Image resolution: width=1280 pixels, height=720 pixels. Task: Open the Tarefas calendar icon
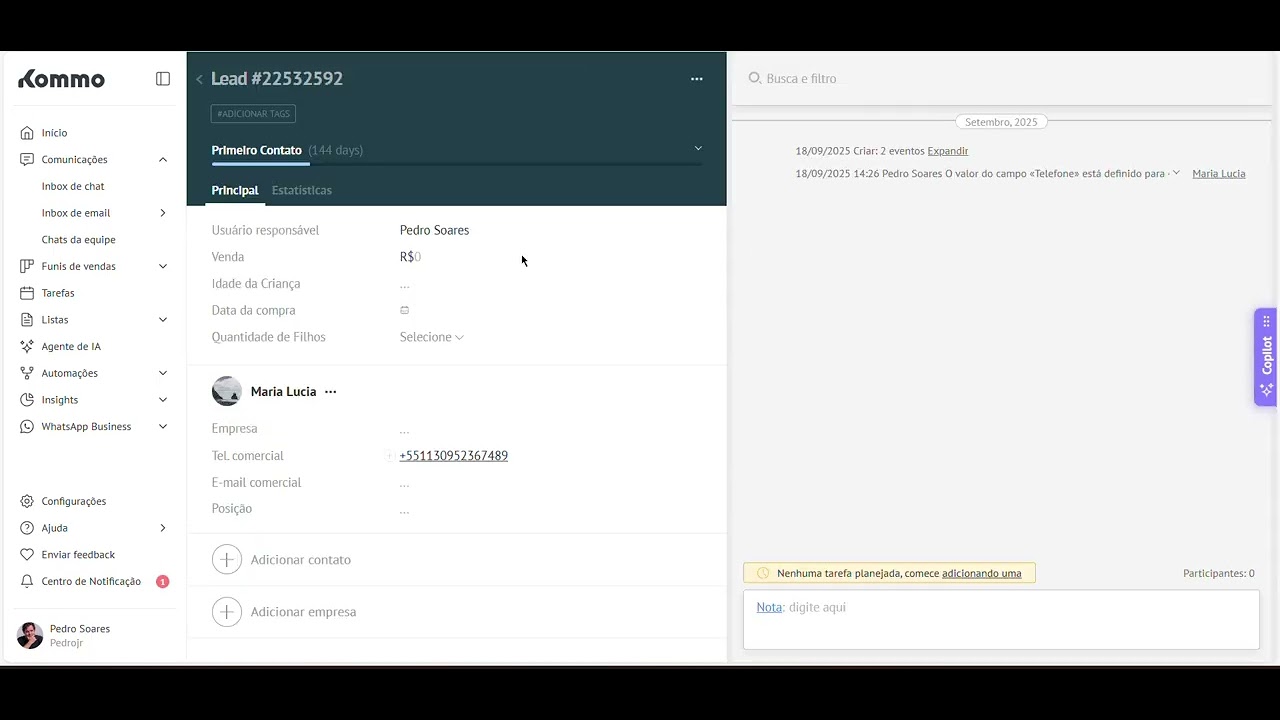click(x=27, y=293)
